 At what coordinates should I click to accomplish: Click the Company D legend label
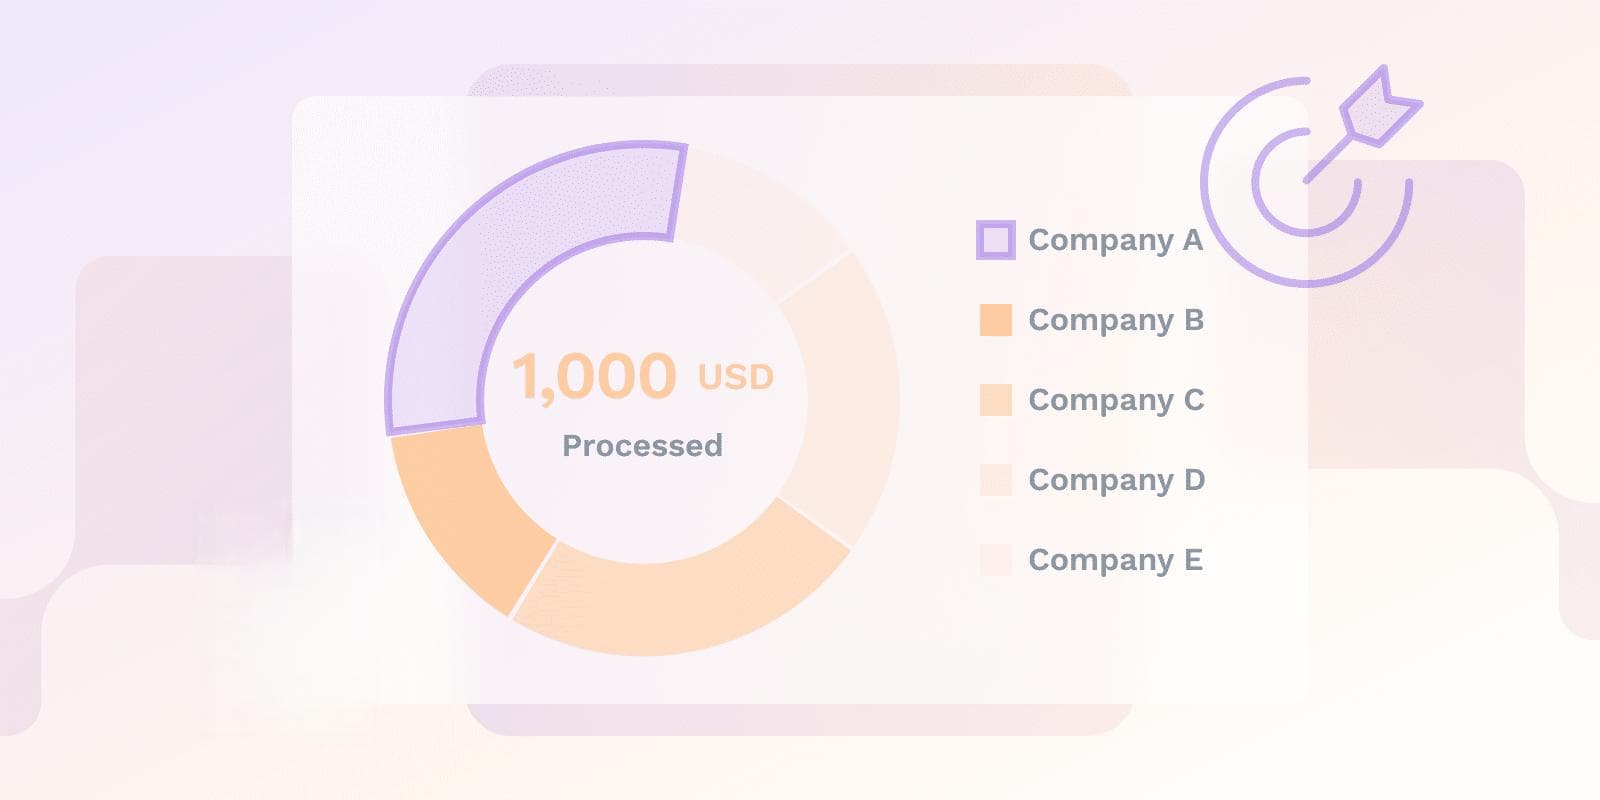pyautogui.click(x=1117, y=481)
